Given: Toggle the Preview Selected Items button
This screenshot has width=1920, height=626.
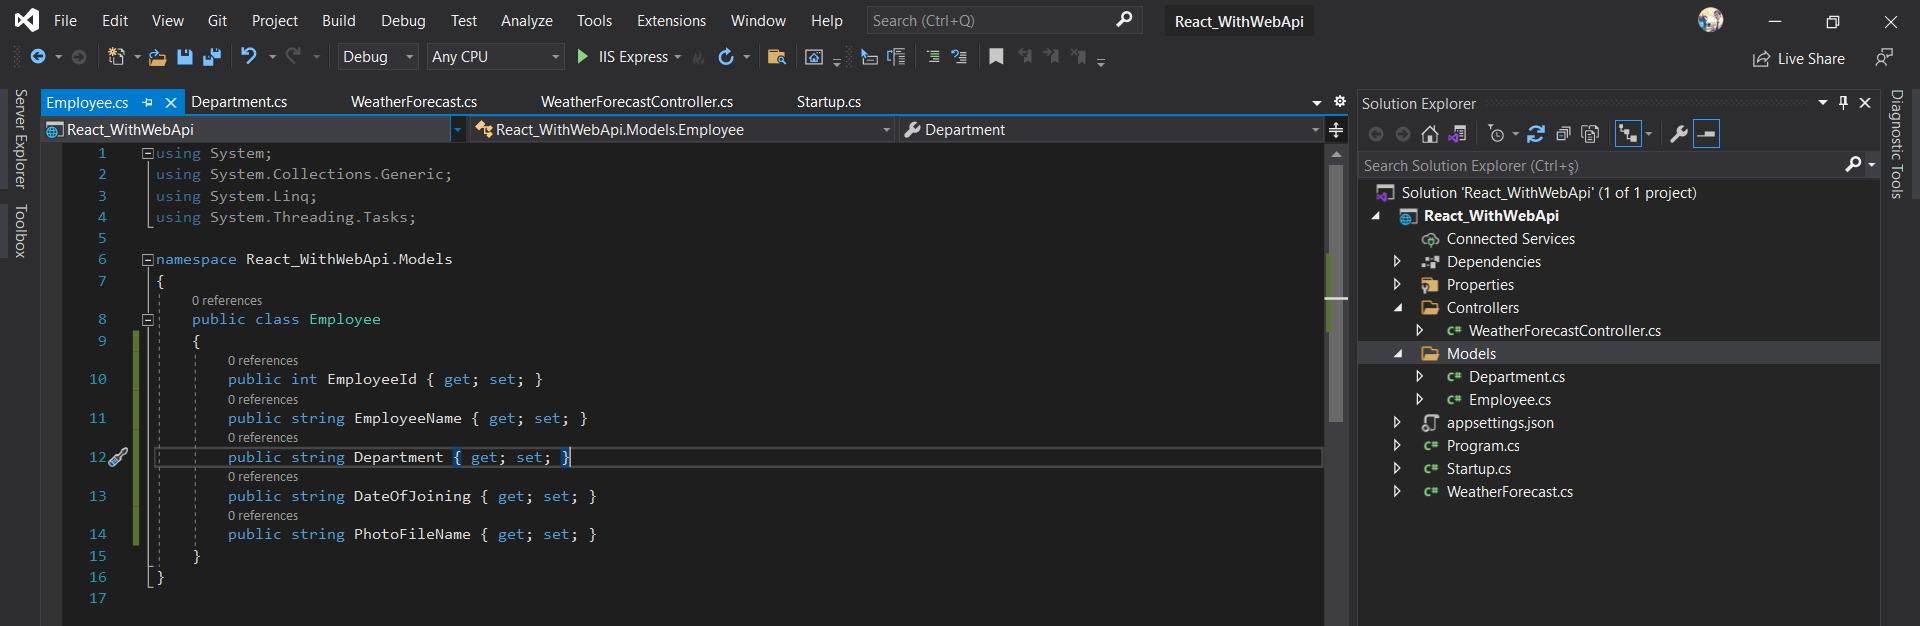Looking at the screenshot, I should pos(1707,134).
